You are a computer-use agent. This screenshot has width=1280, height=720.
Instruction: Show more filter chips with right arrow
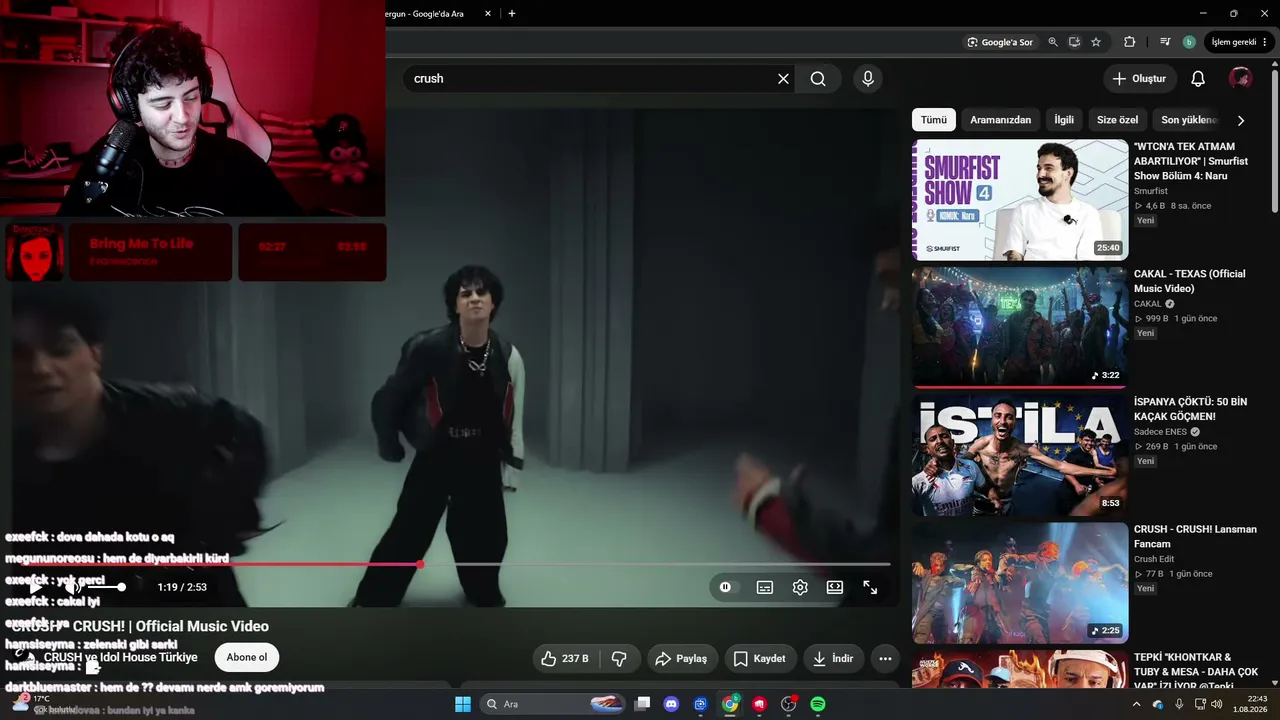pos(1241,120)
